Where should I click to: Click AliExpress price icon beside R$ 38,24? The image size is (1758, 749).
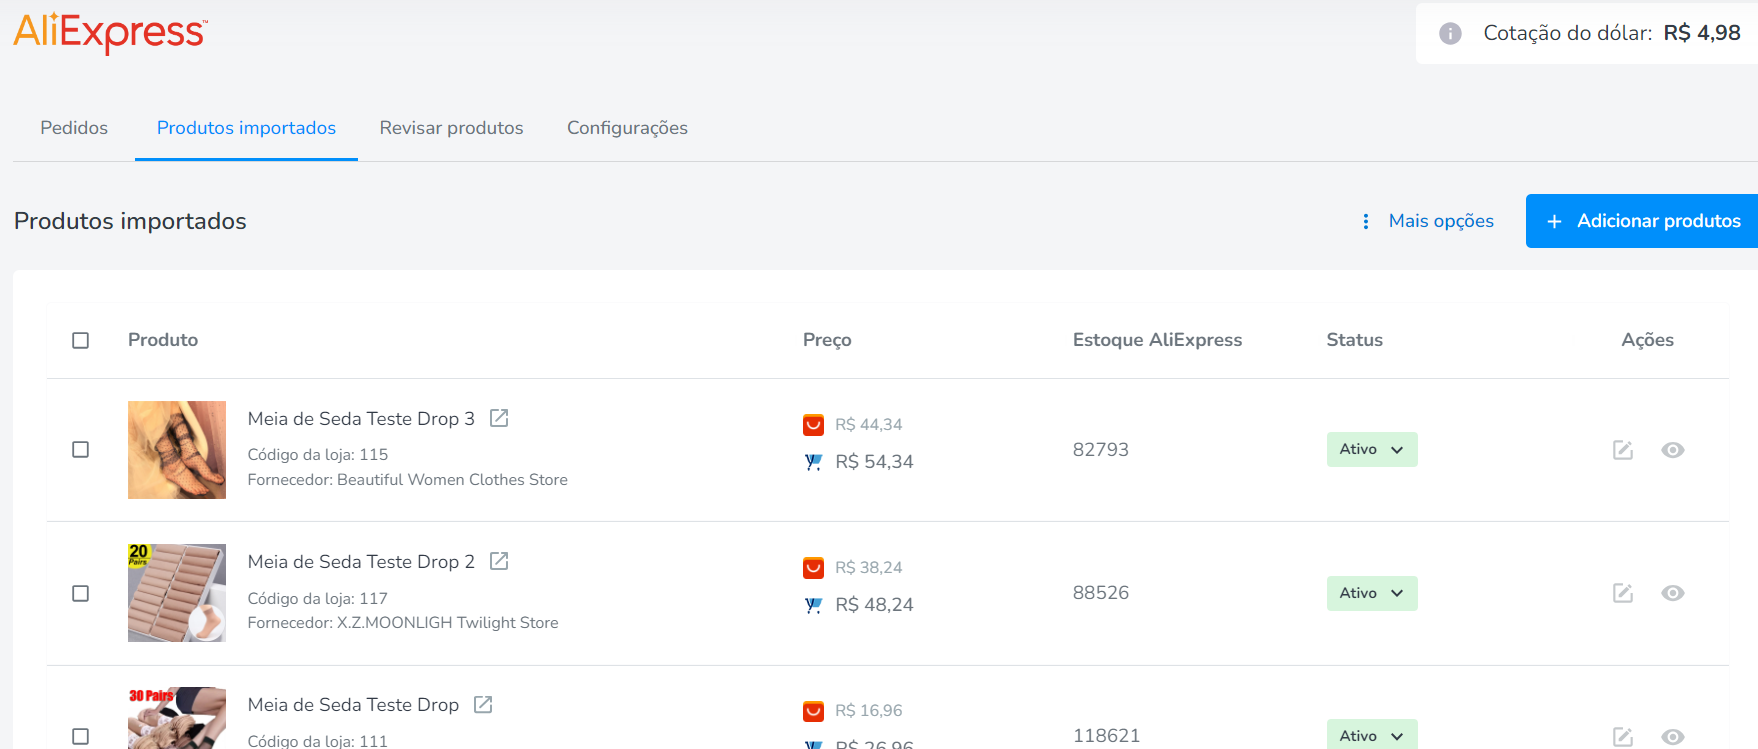(814, 568)
